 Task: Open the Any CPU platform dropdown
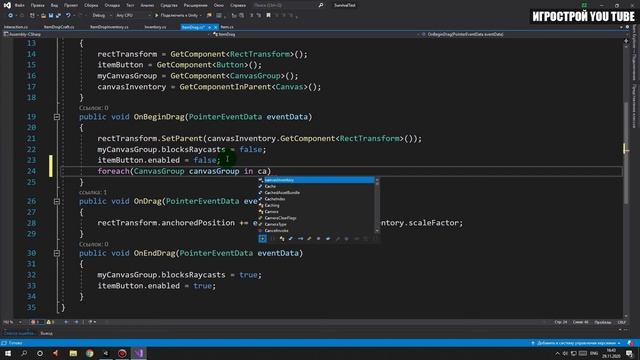(x=133, y=16)
